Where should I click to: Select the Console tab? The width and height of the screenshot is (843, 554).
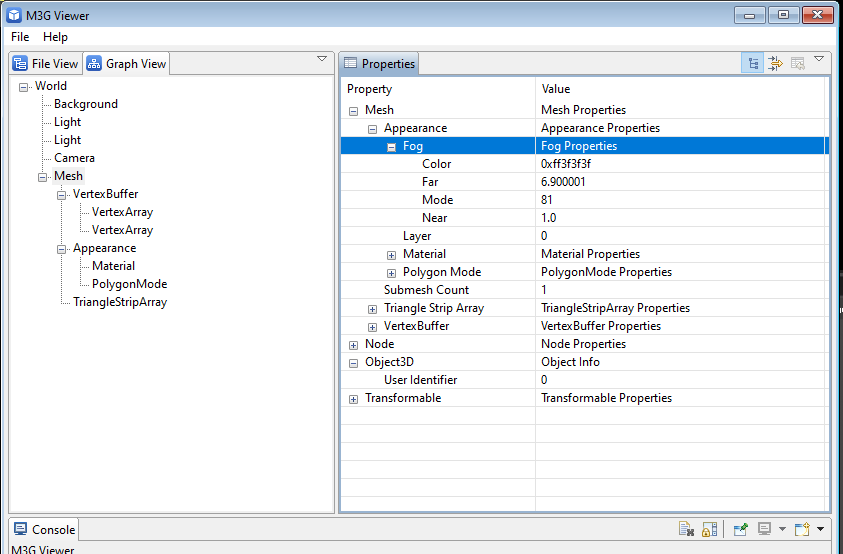click(45, 529)
